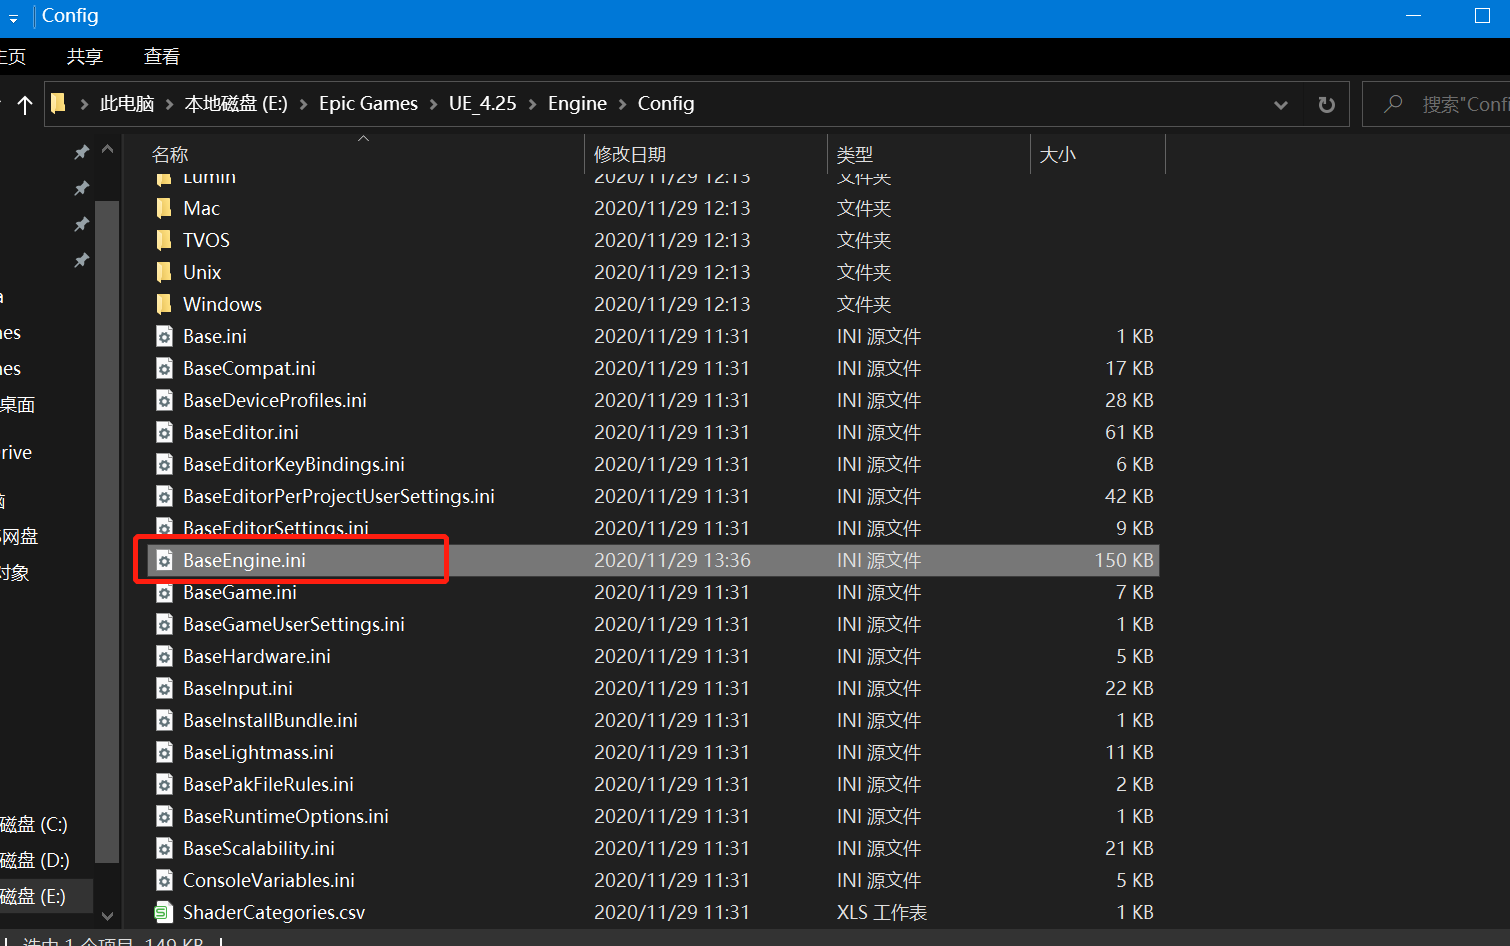Click navigation pane scroll down arrow
The height and width of the screenshot is (946, 1510).
pyautogui.click(x=107, y=915)
